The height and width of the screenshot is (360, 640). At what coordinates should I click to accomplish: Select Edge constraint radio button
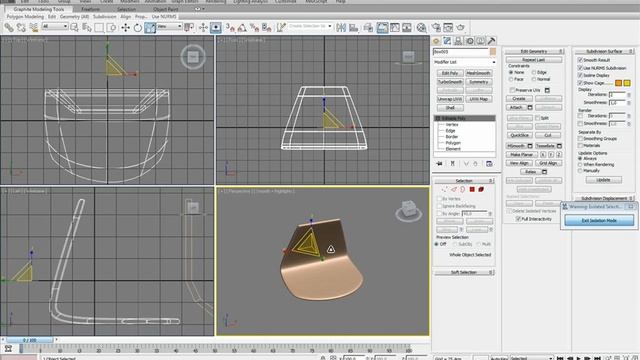tap(534, 72)
